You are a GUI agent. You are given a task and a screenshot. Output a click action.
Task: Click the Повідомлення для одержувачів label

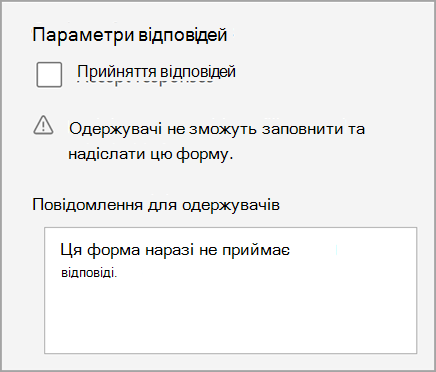[x=156, y=205]
